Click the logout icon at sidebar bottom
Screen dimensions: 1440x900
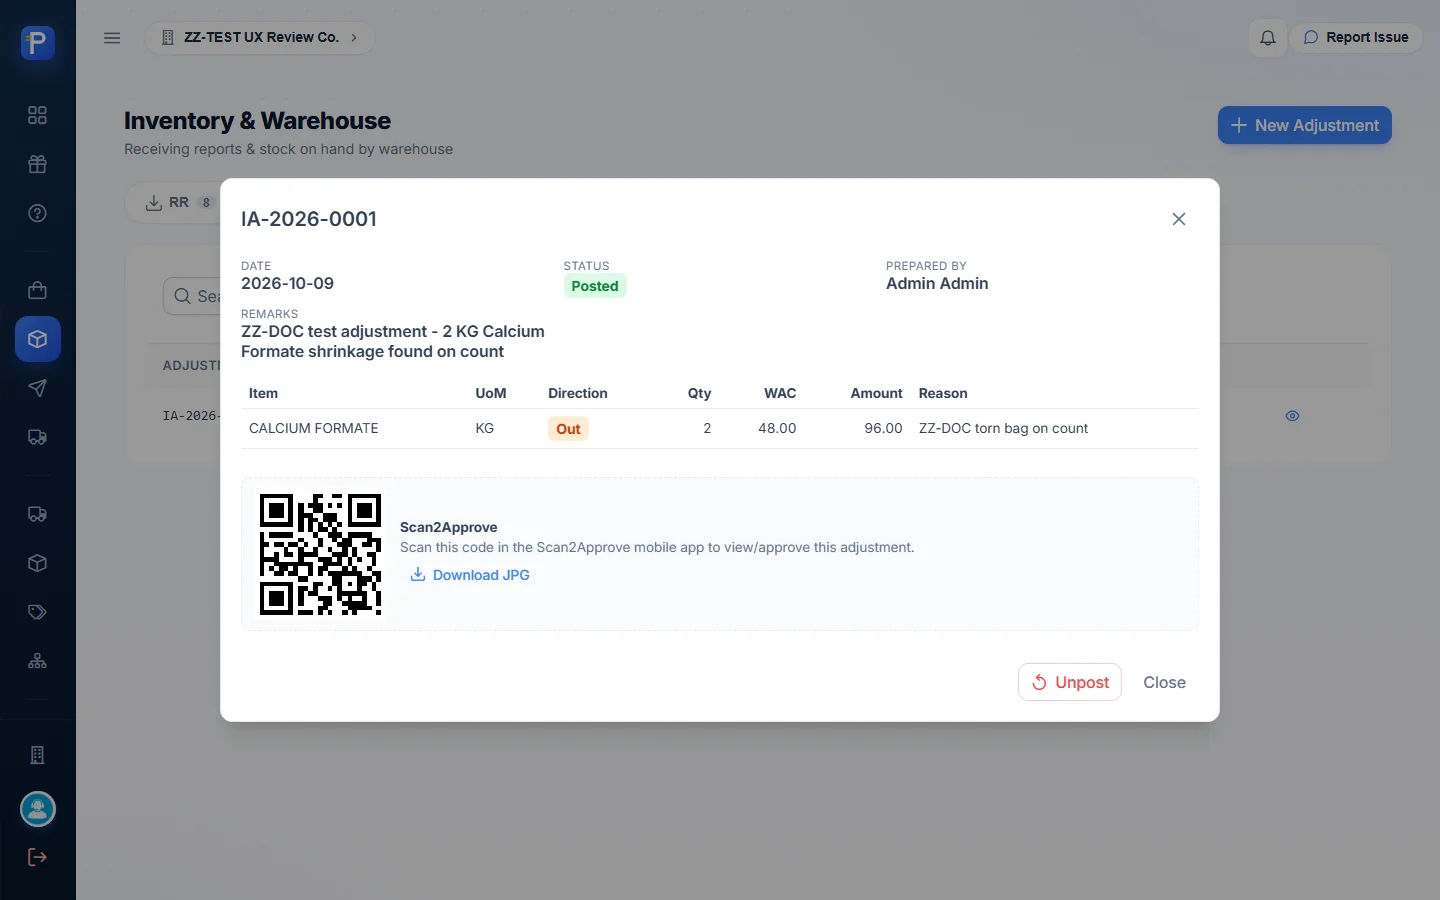click(x=37, y=857)
